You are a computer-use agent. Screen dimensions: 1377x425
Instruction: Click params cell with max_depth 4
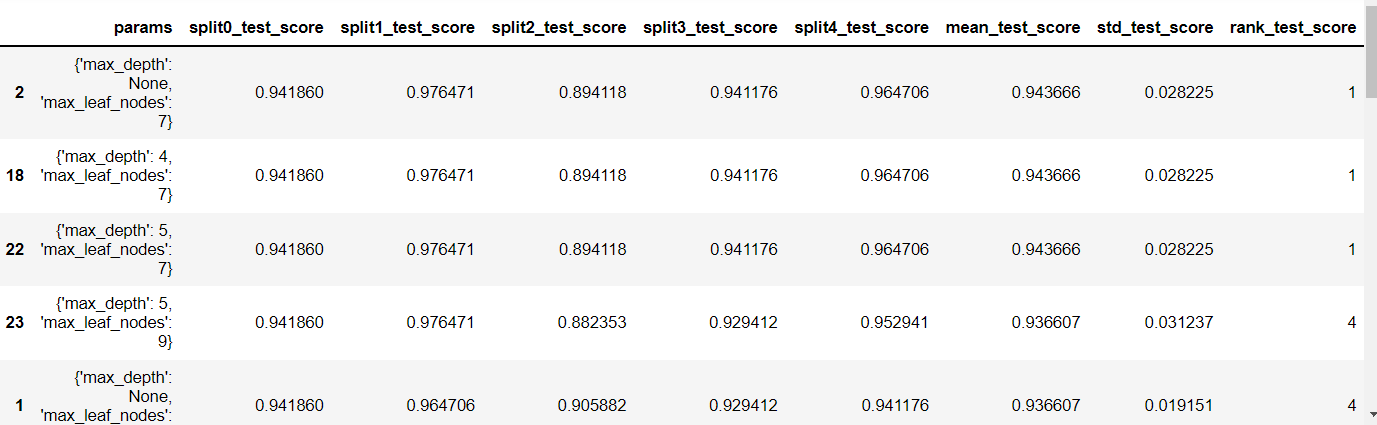coord(106,175)
